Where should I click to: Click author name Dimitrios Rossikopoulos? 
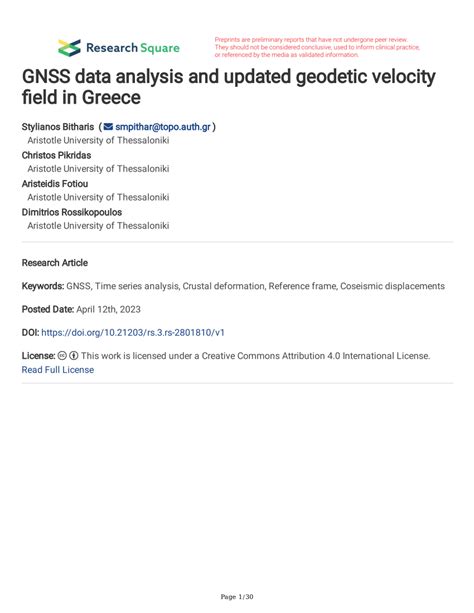(72, 212)
